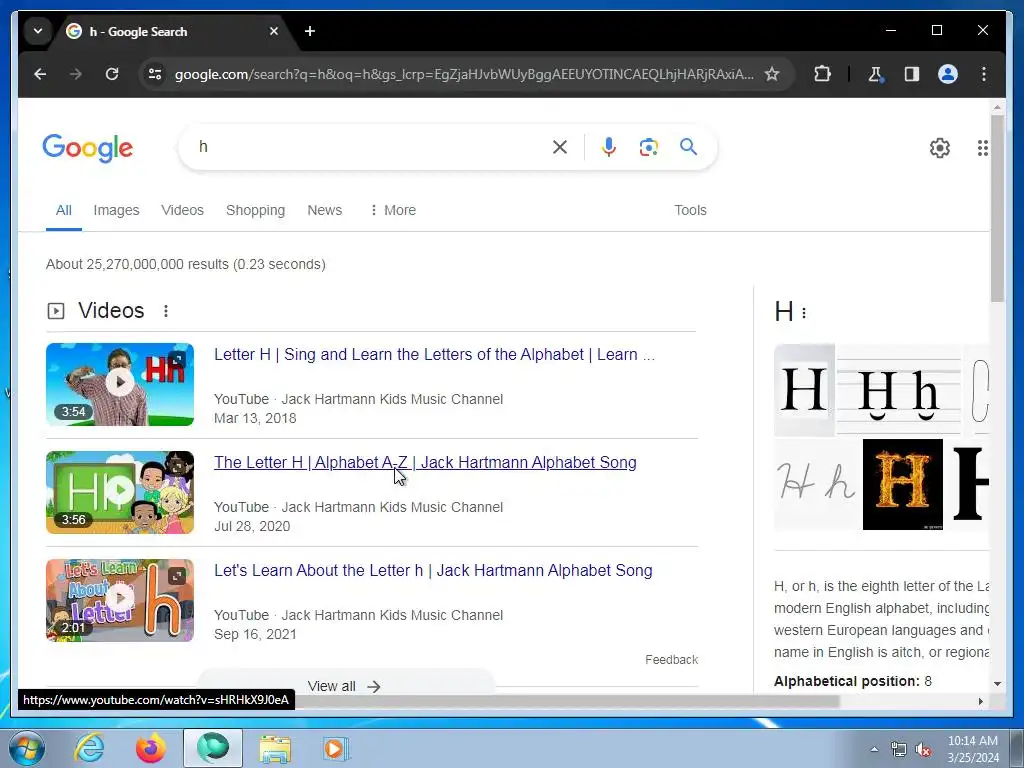The width and height of the screenshot is (1024, 768).
Task: Open the Google apps grid
Action: tap(982, 148)
